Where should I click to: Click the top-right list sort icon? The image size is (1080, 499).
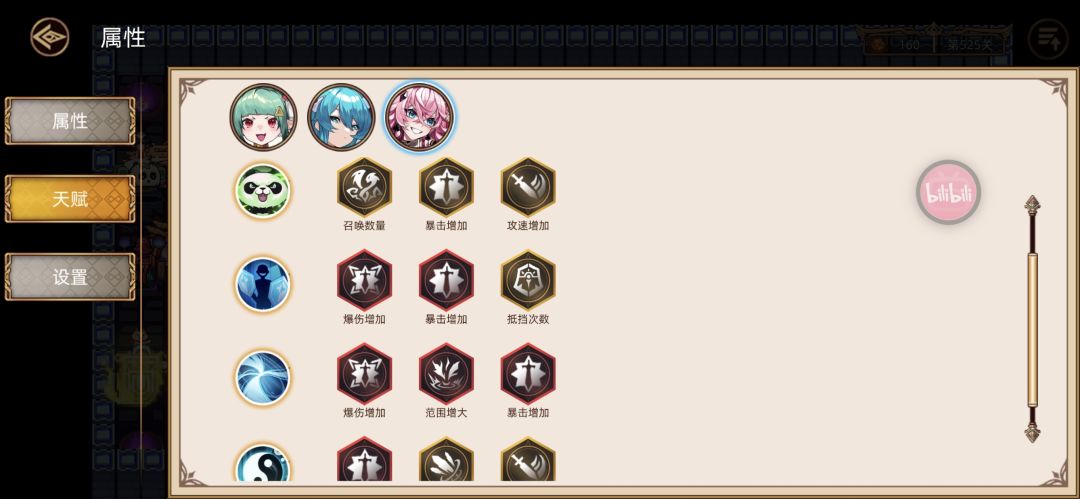(1048, 39)
